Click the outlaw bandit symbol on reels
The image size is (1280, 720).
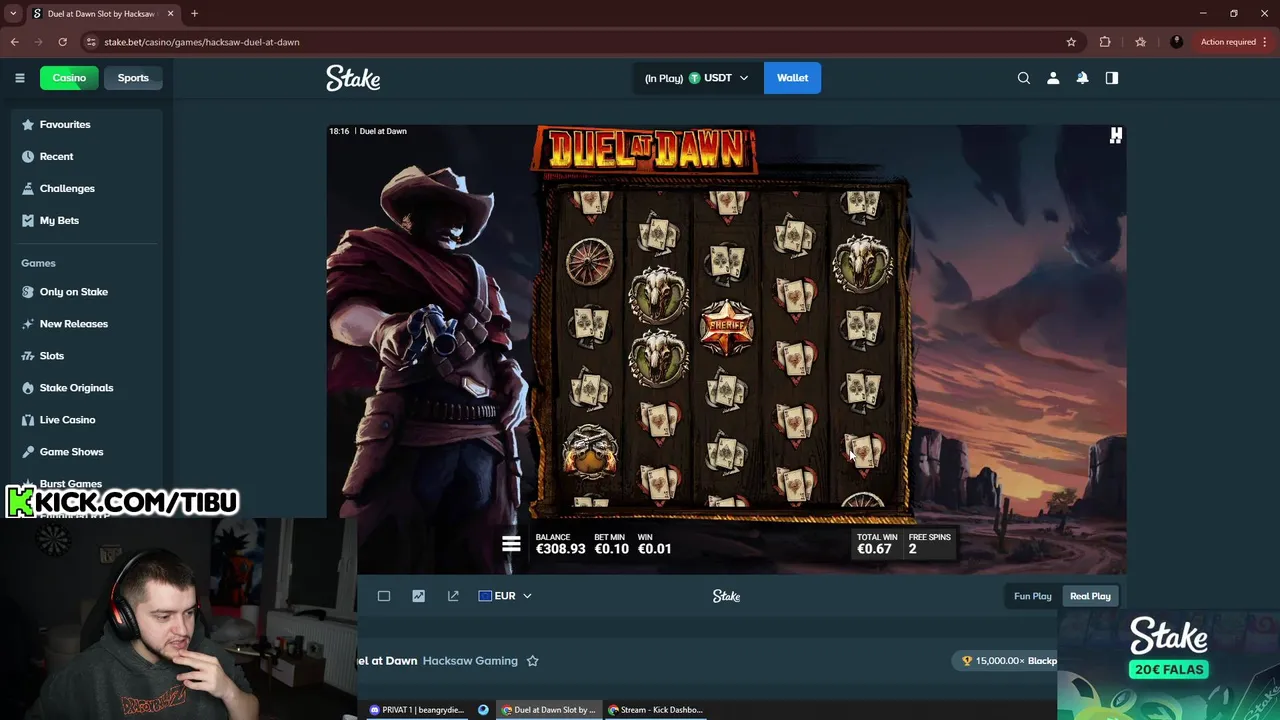pyautogui.click(x=590, y=452)
